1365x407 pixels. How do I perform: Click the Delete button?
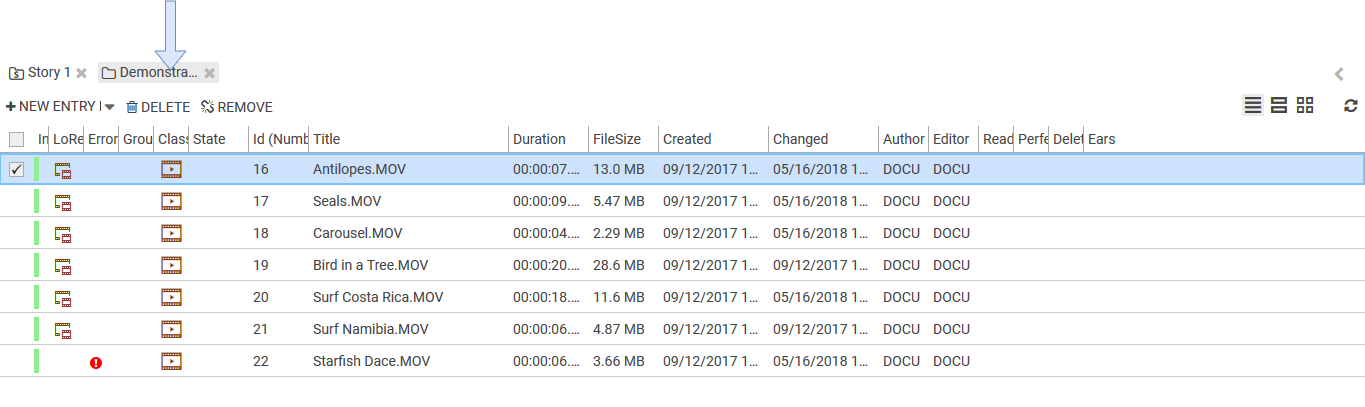tap(158, 107)
